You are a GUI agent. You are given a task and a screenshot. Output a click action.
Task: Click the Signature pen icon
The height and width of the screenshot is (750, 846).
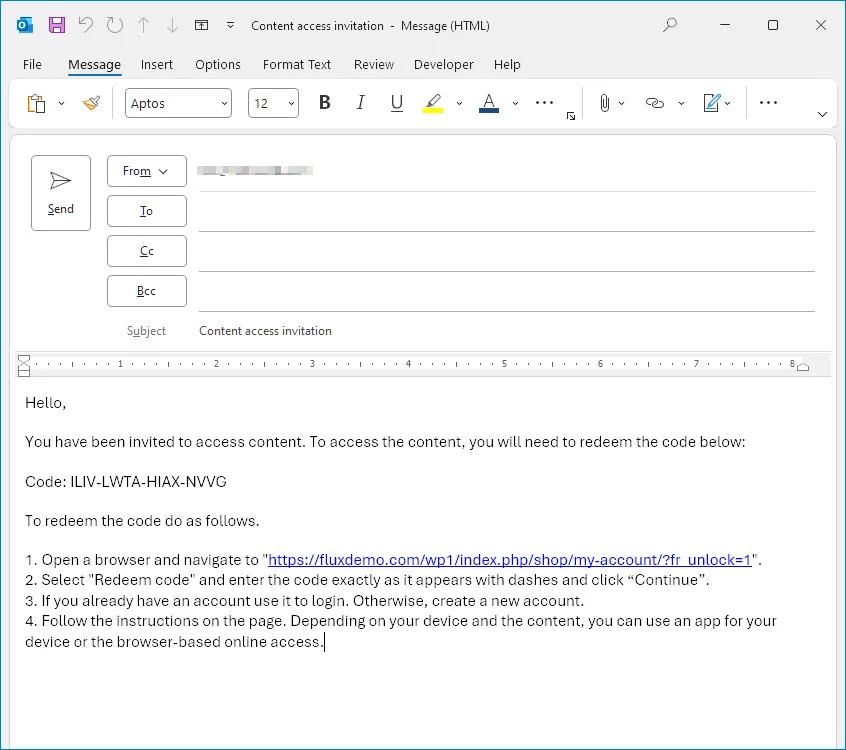click(712, 103)
